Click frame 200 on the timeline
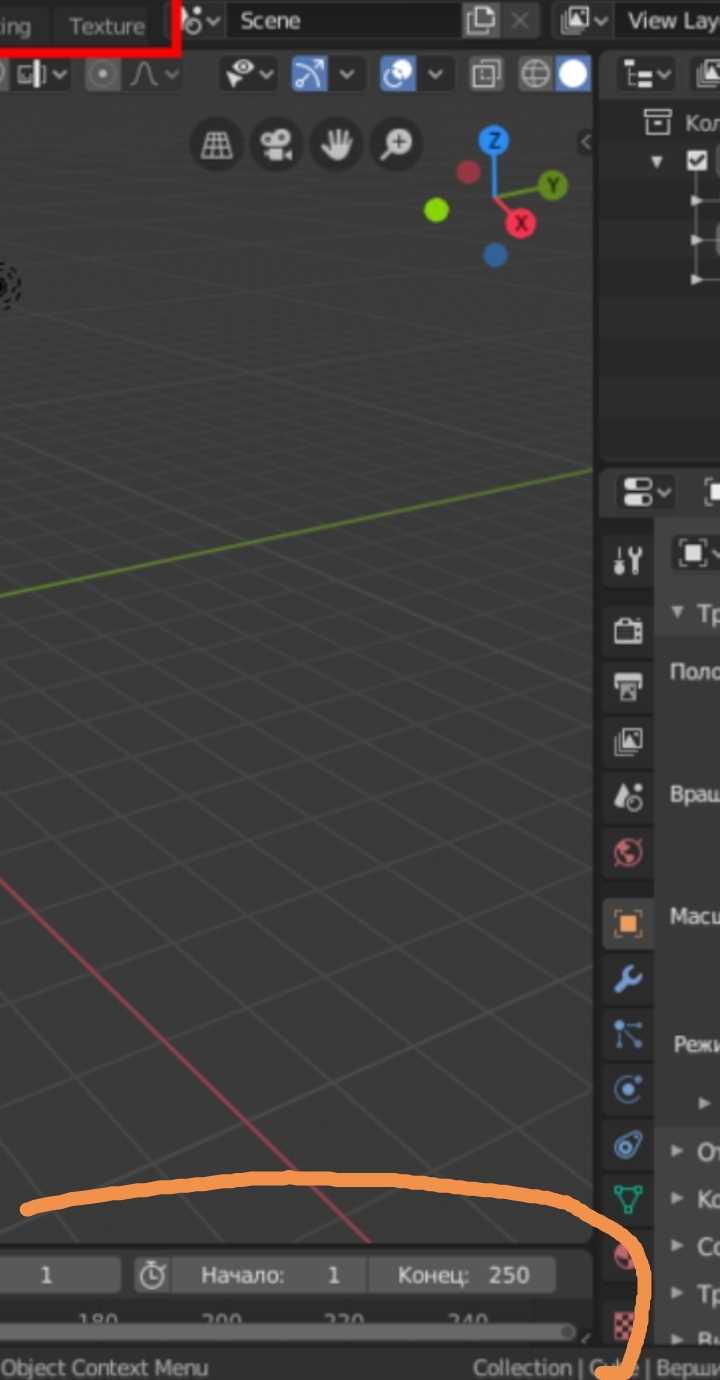Viewport: 720px width, 1380px height. pos(221,1320)
